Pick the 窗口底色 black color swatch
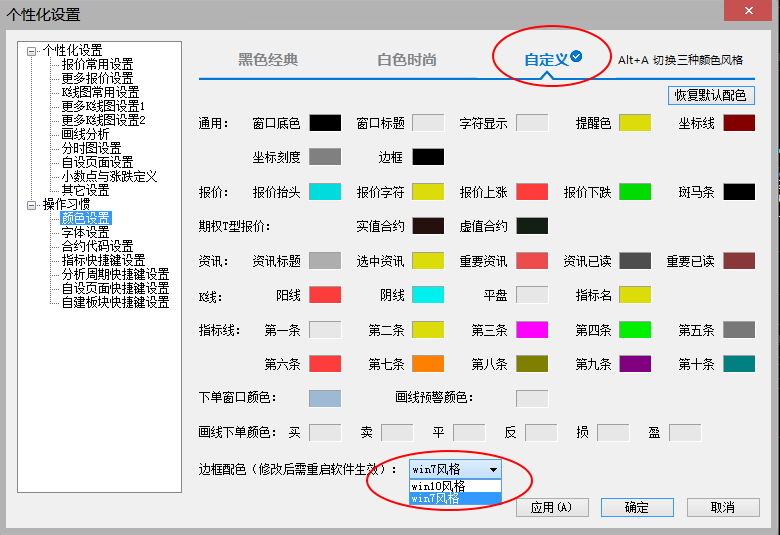Image resolution: width=780 pixels, height=535 pixels. point(325,123)
